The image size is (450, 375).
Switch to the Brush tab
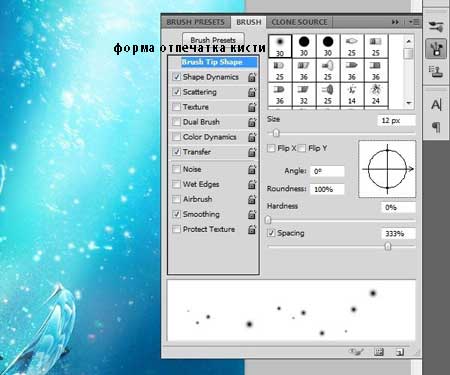tap(249, 22)
